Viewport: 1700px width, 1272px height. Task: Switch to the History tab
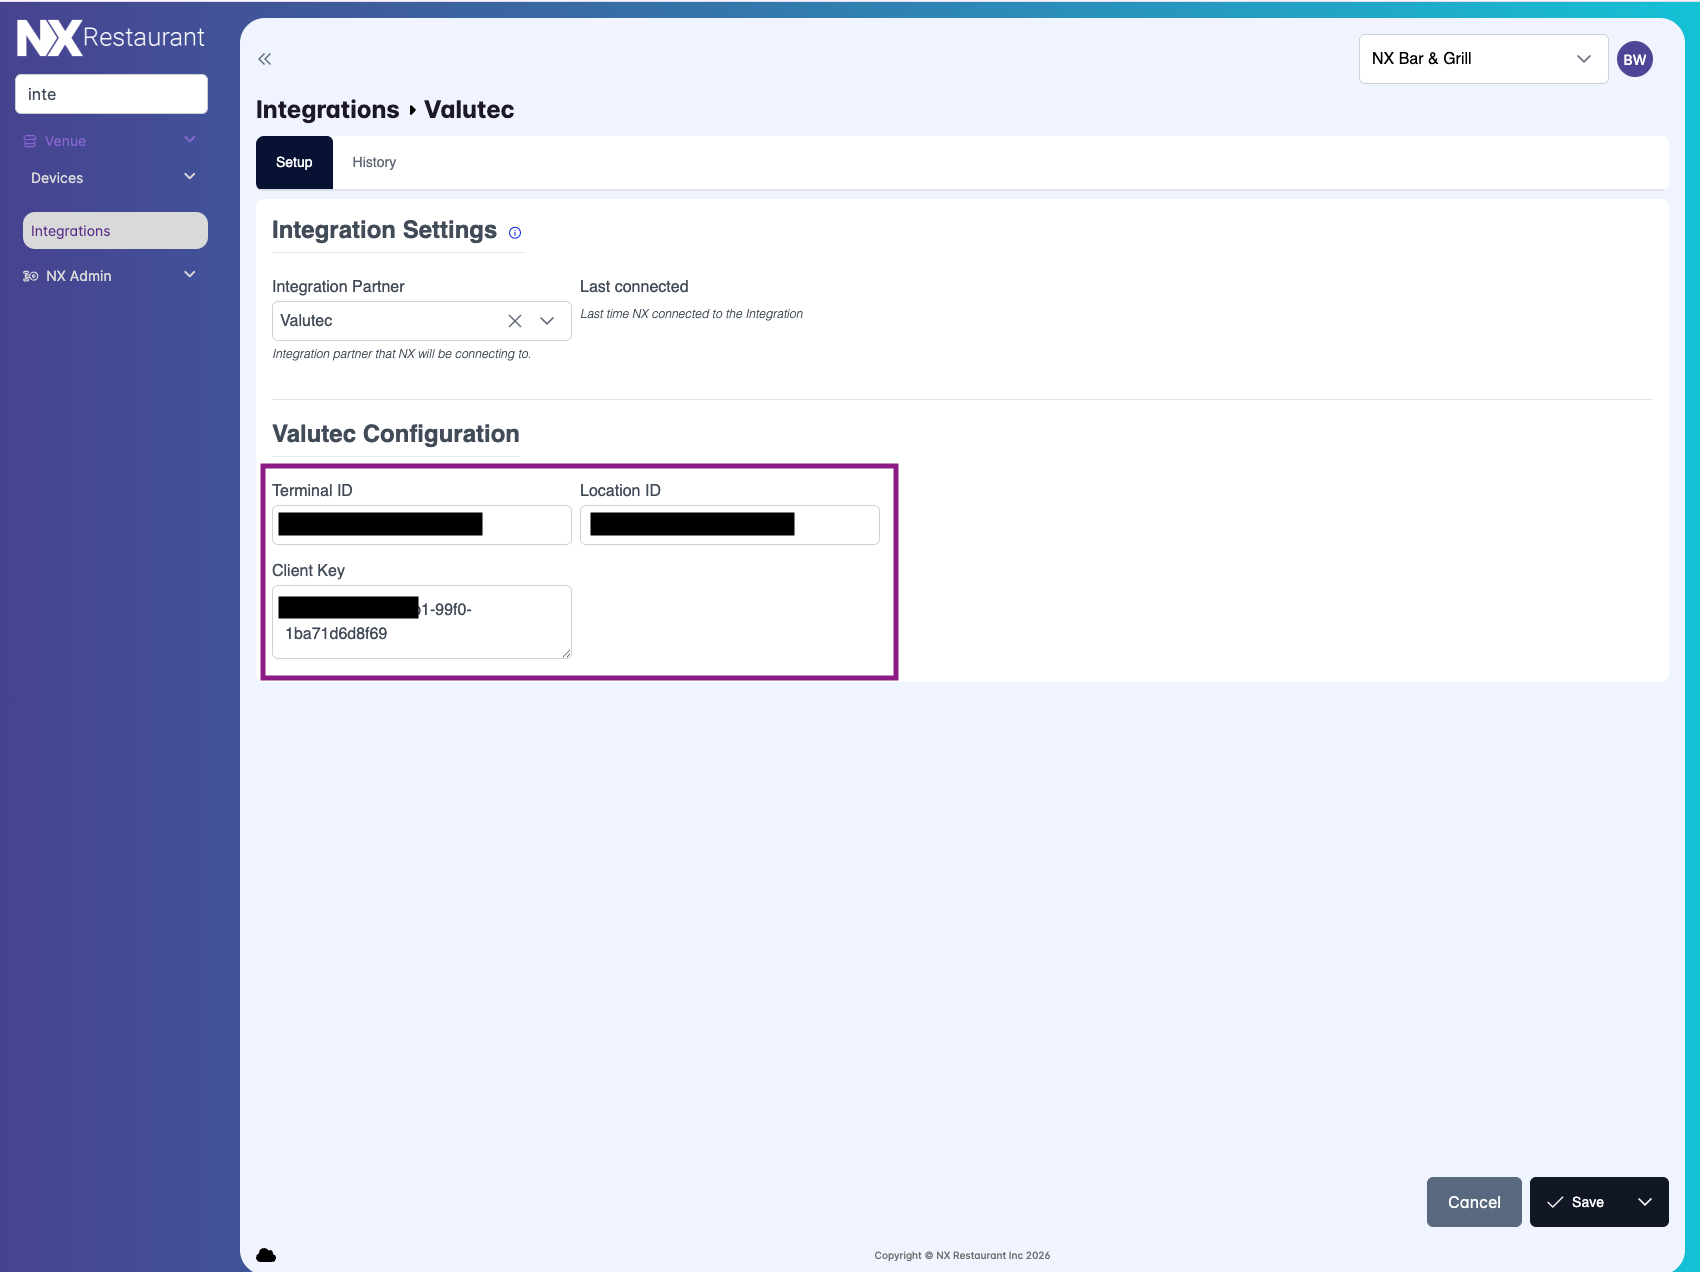[x=374, y=162]
